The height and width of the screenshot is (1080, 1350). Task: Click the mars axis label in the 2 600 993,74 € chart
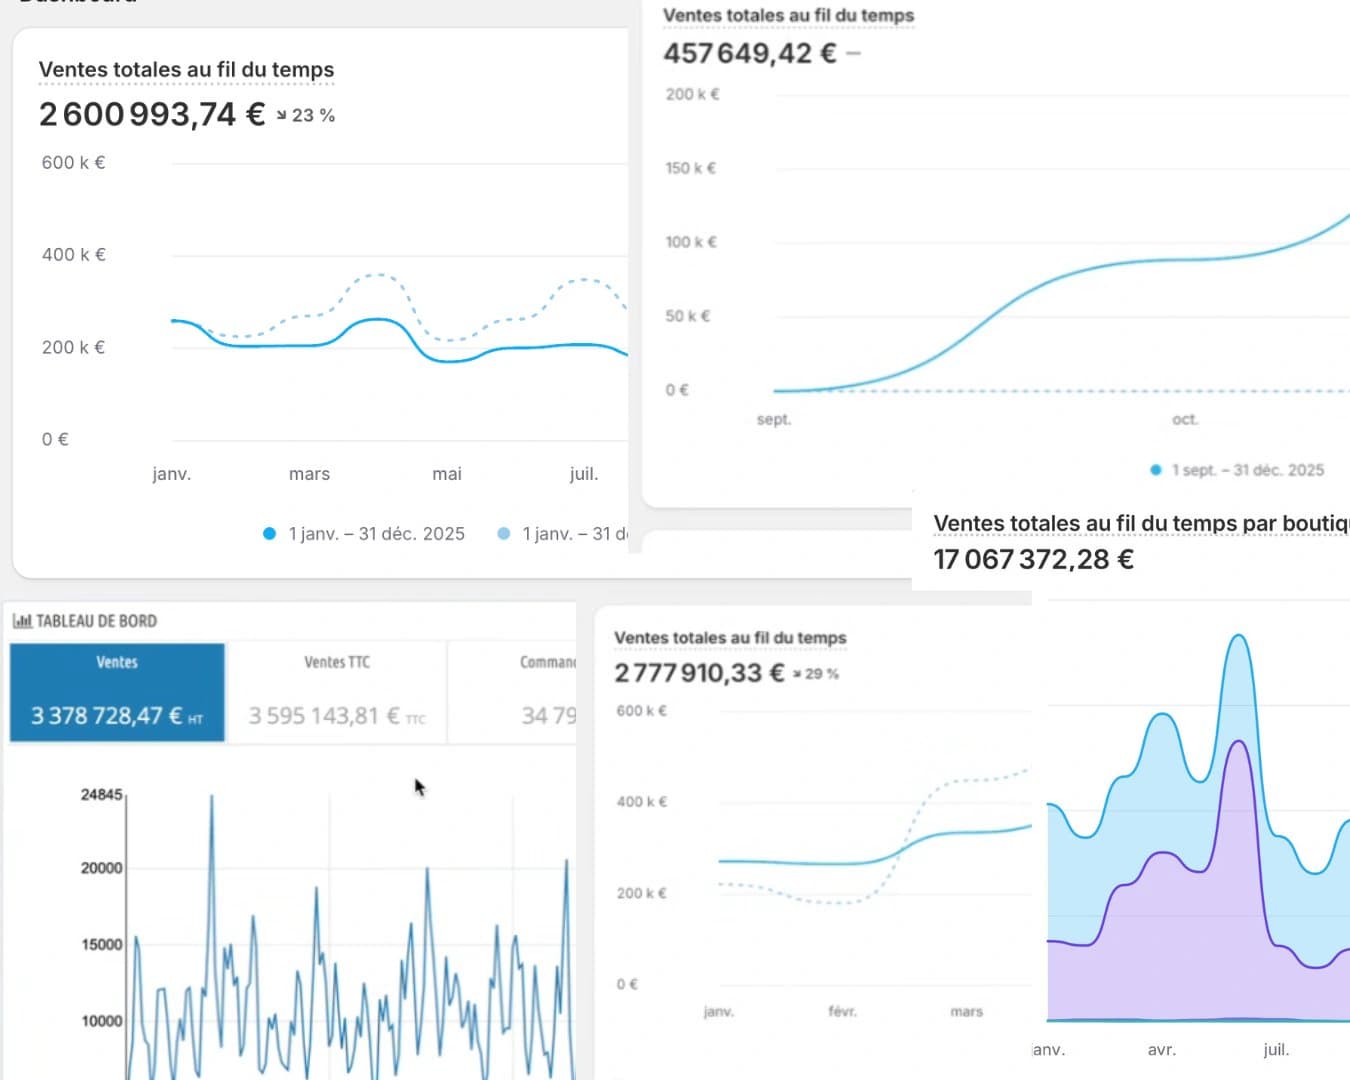click(x=309, y=474)
